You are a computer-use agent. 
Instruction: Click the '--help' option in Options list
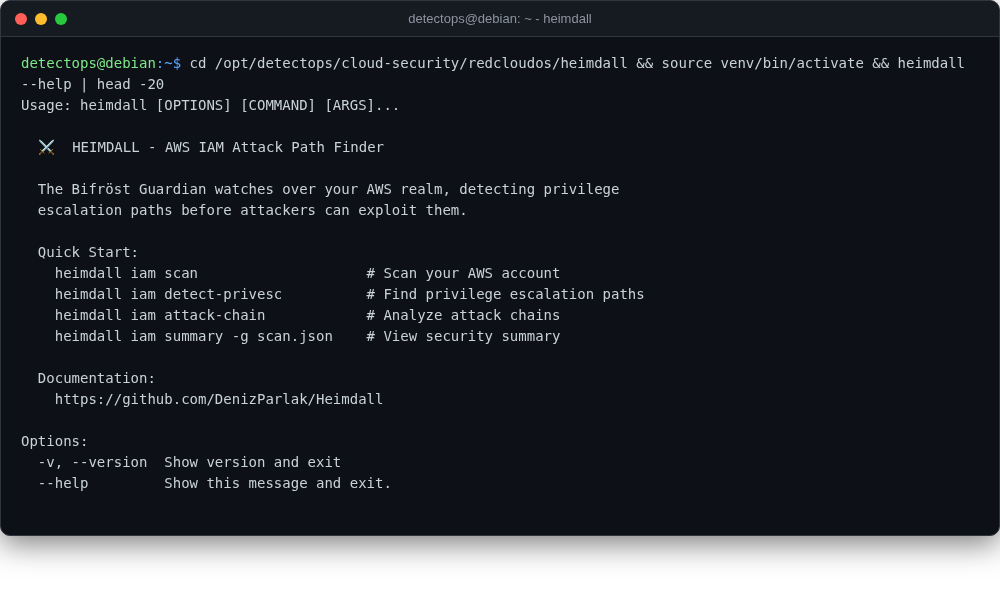point(63,483)
